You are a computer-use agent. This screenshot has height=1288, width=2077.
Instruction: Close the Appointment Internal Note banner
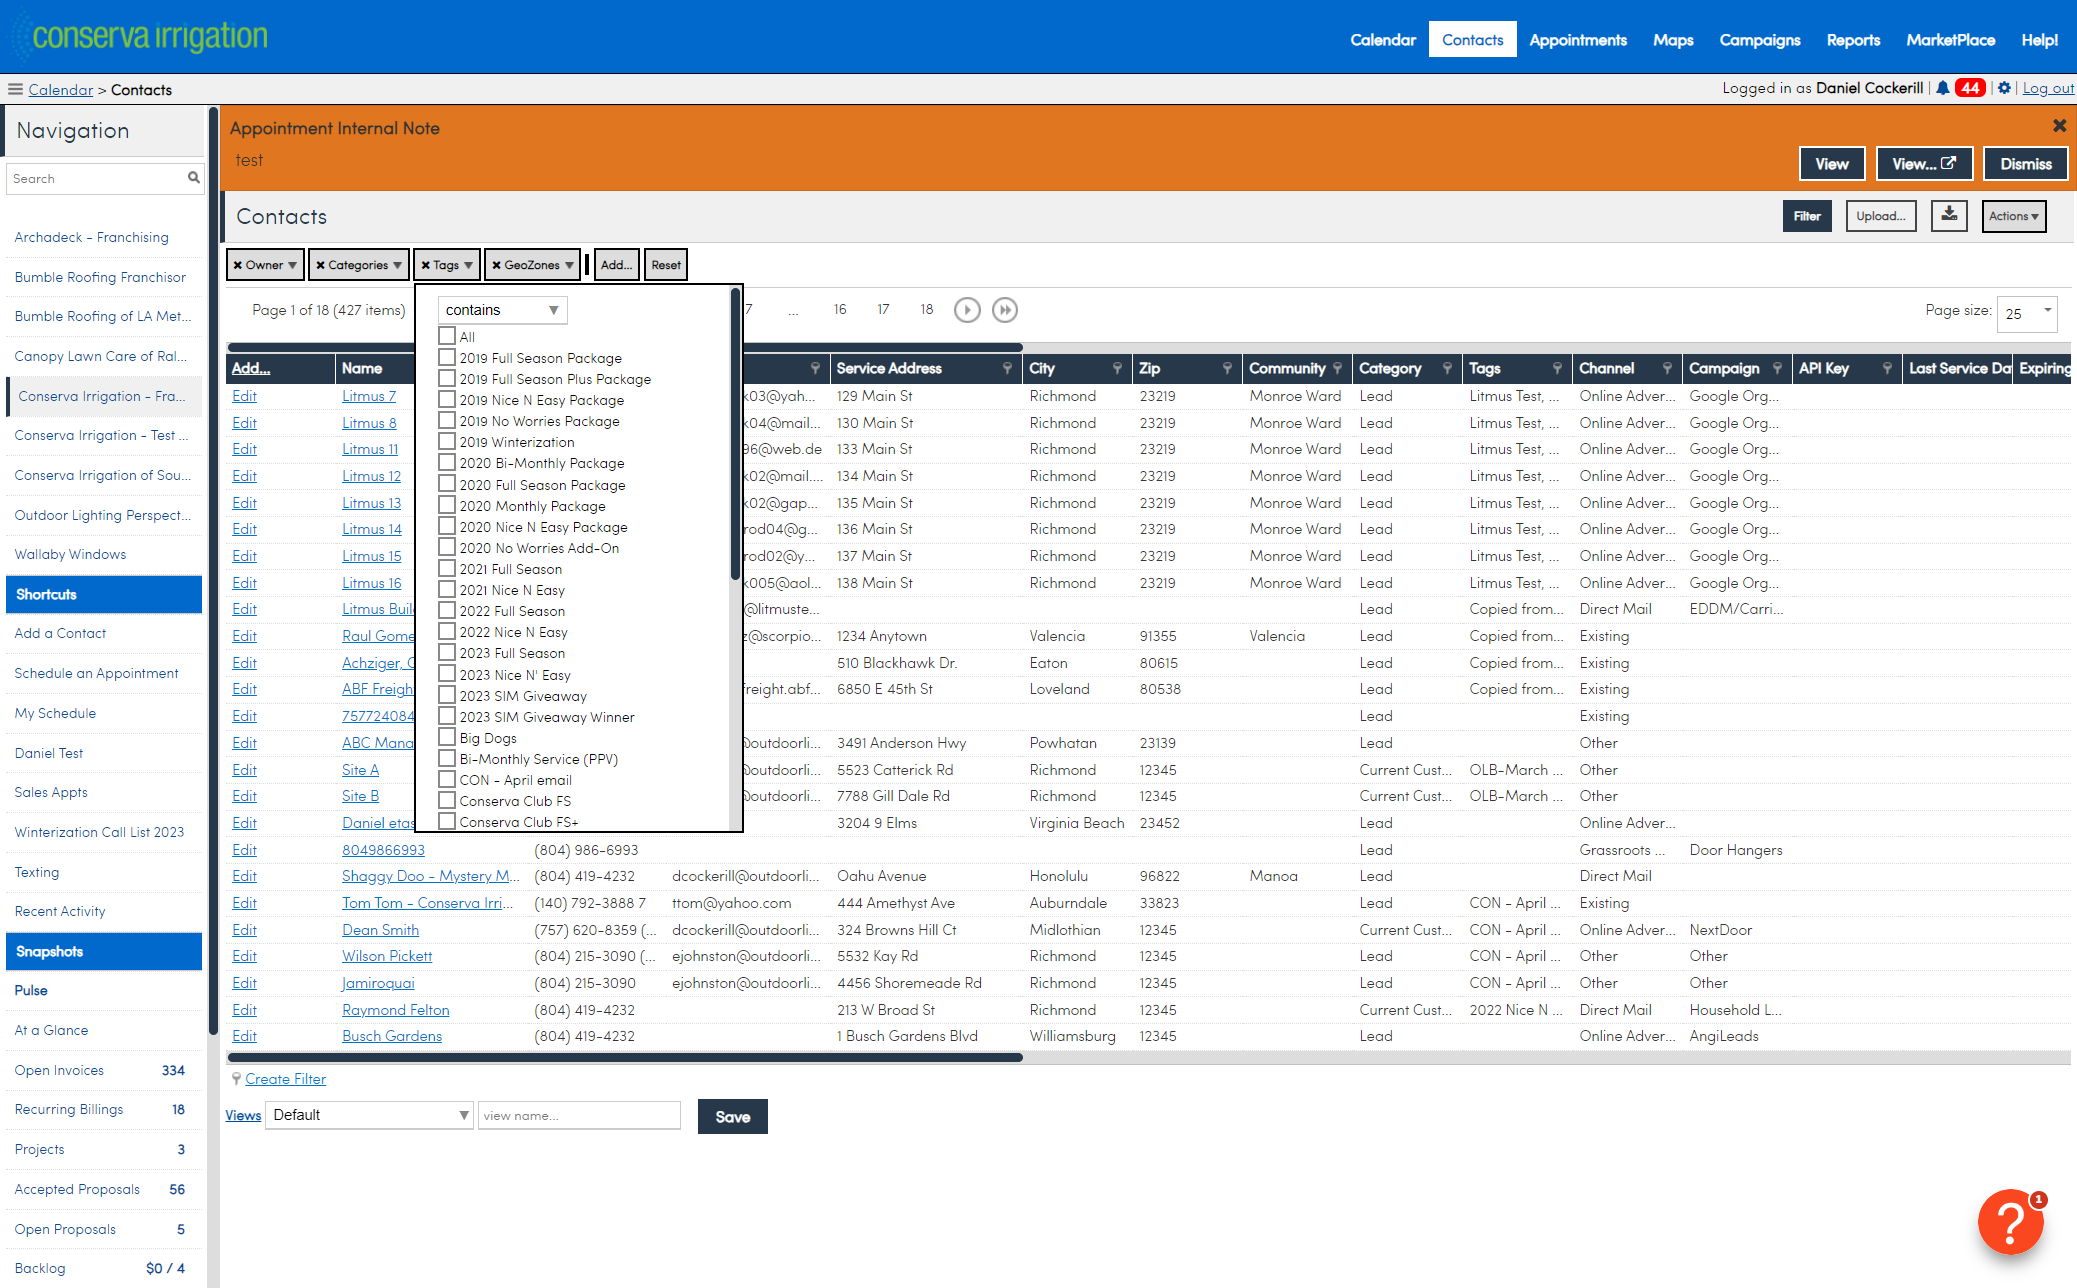(2059, 125)
